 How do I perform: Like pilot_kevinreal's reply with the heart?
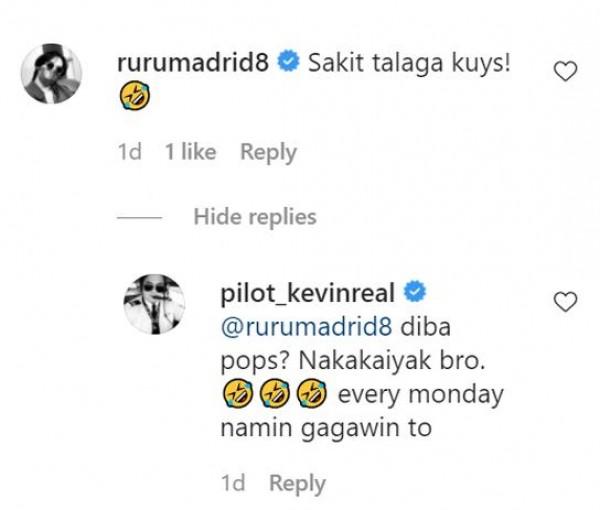tap(566, 300)
